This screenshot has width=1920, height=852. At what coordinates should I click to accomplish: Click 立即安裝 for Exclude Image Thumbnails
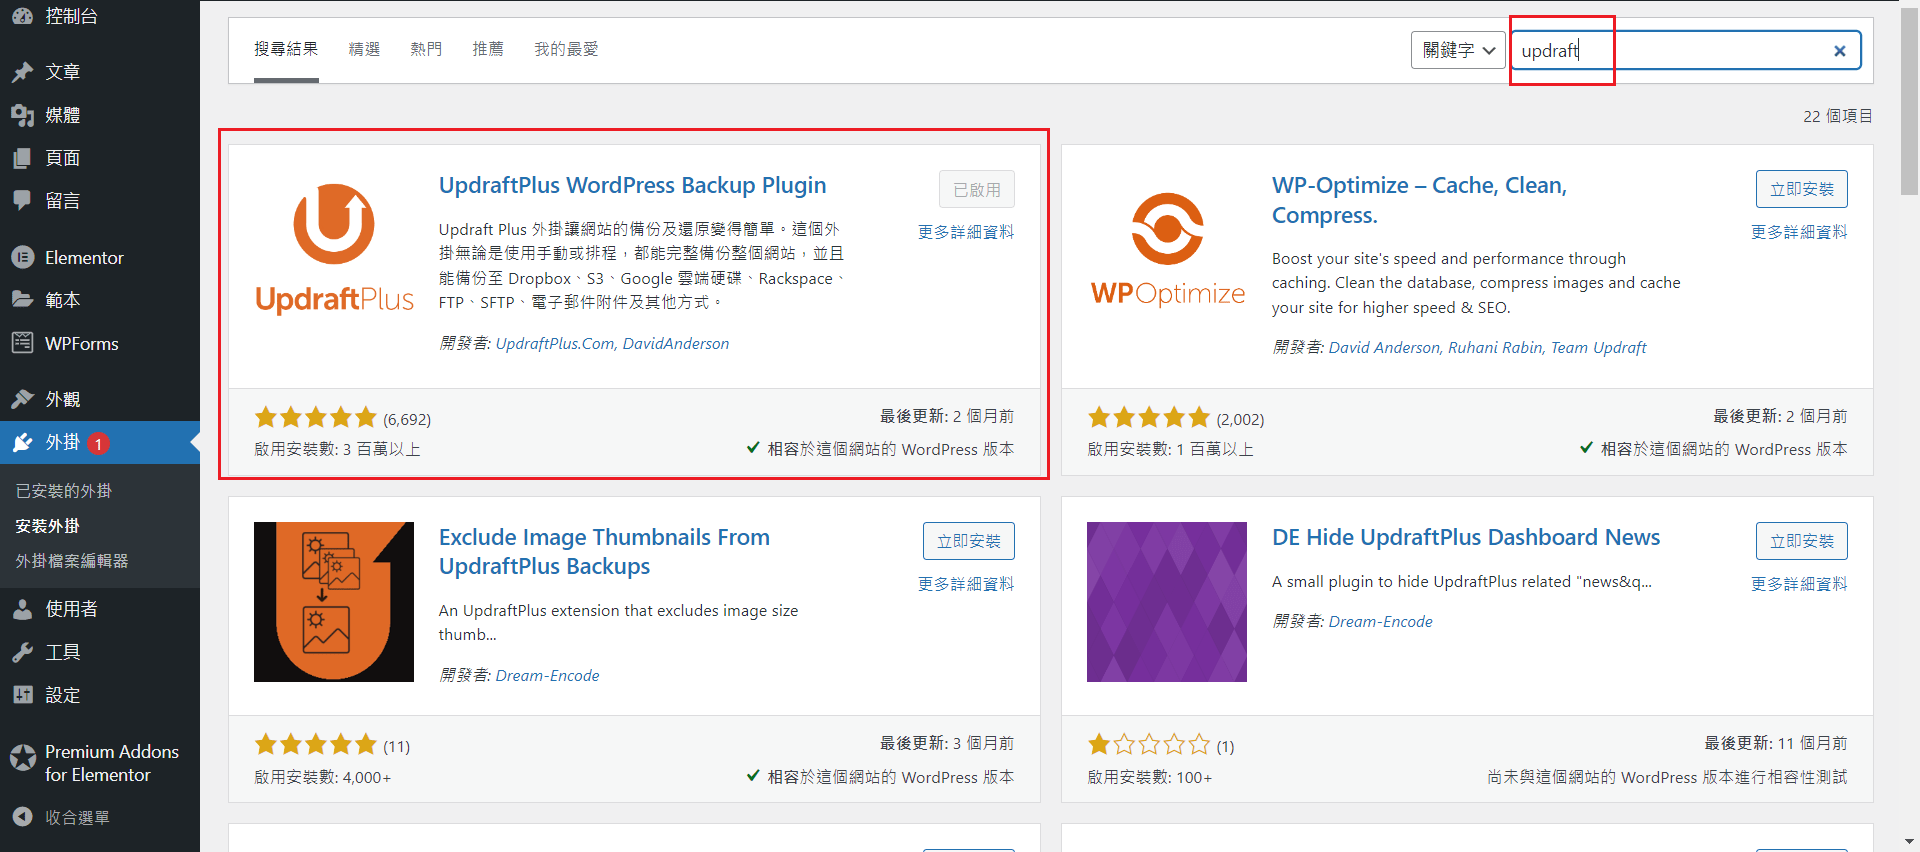969,541
